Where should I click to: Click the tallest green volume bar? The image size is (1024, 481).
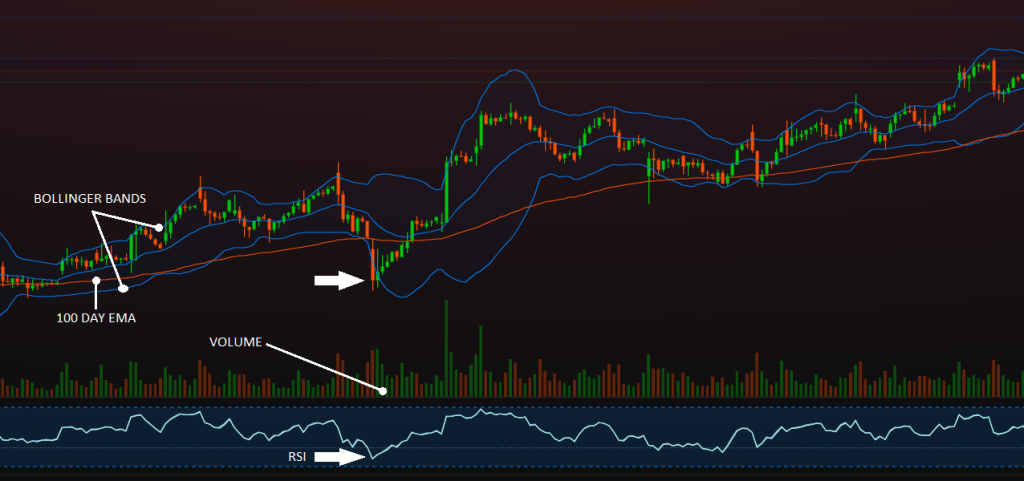[446, 348]
